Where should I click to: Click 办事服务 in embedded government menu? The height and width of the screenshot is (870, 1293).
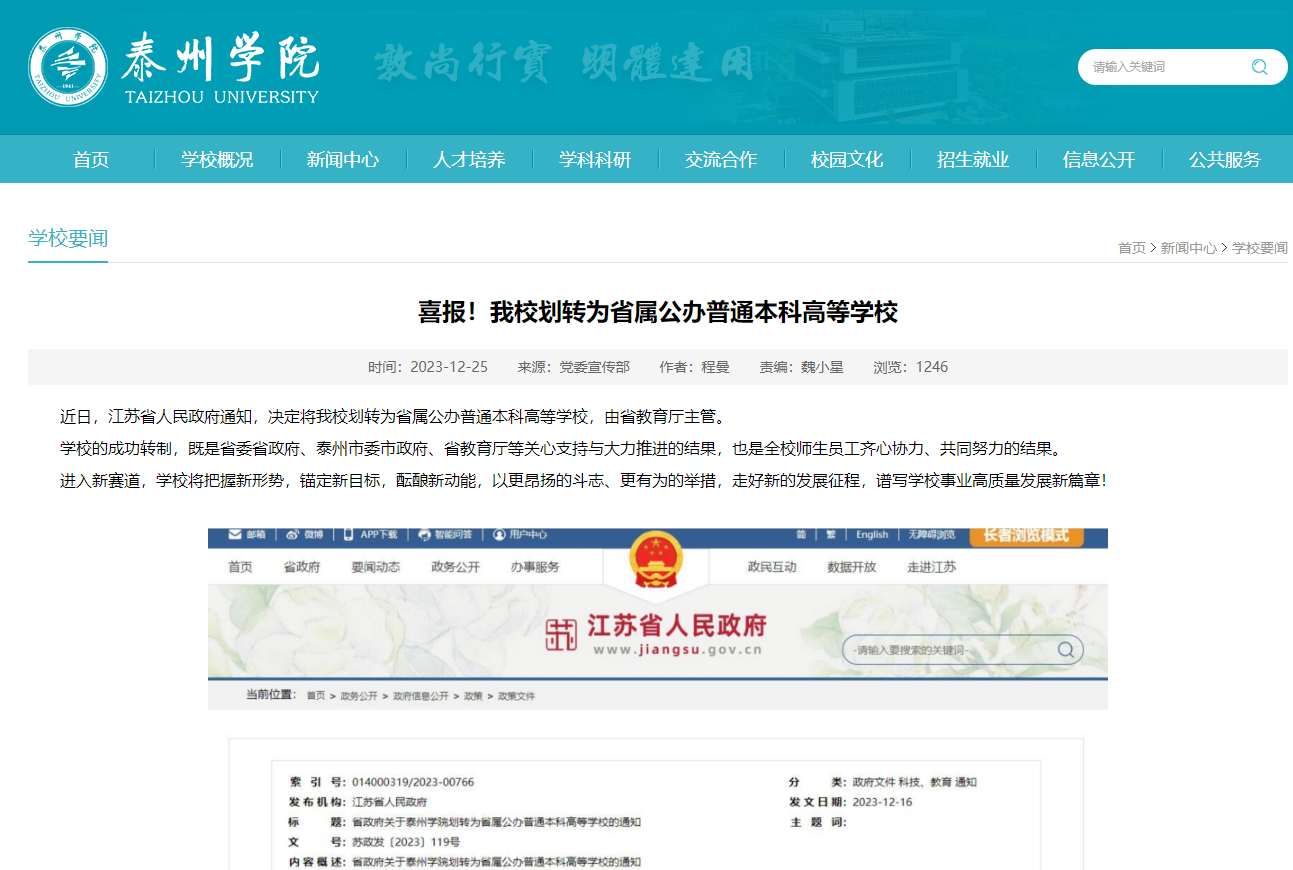(x=535, y=567)
